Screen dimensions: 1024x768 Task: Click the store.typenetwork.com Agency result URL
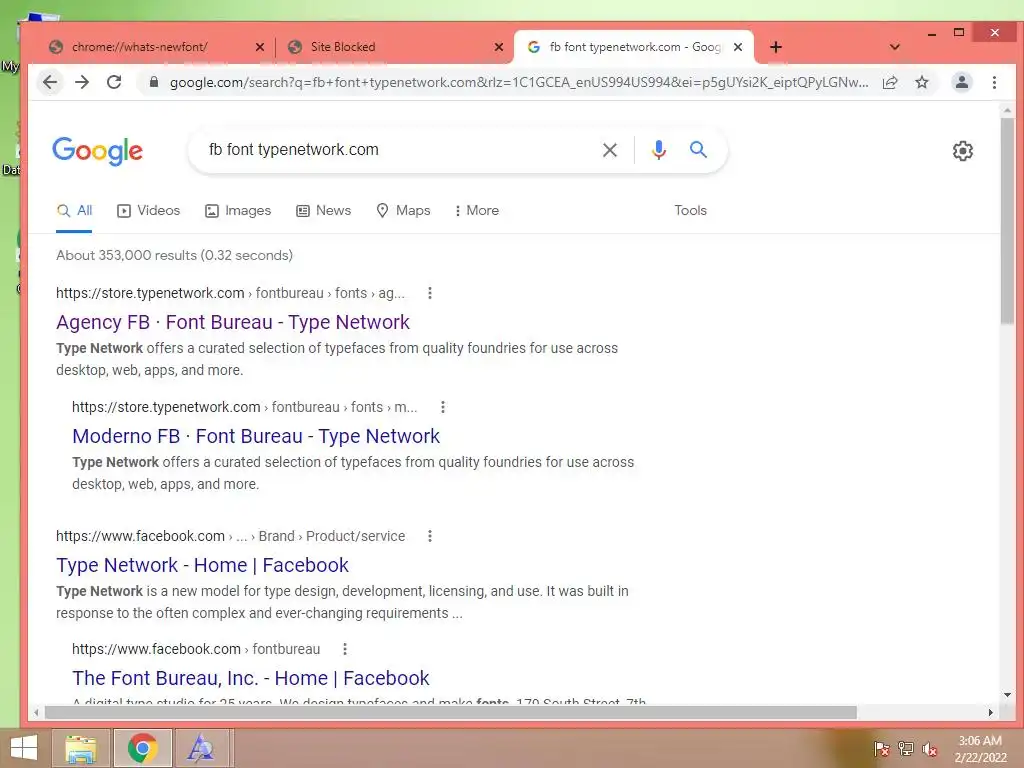pyautogui.click(x=230, y=293)
